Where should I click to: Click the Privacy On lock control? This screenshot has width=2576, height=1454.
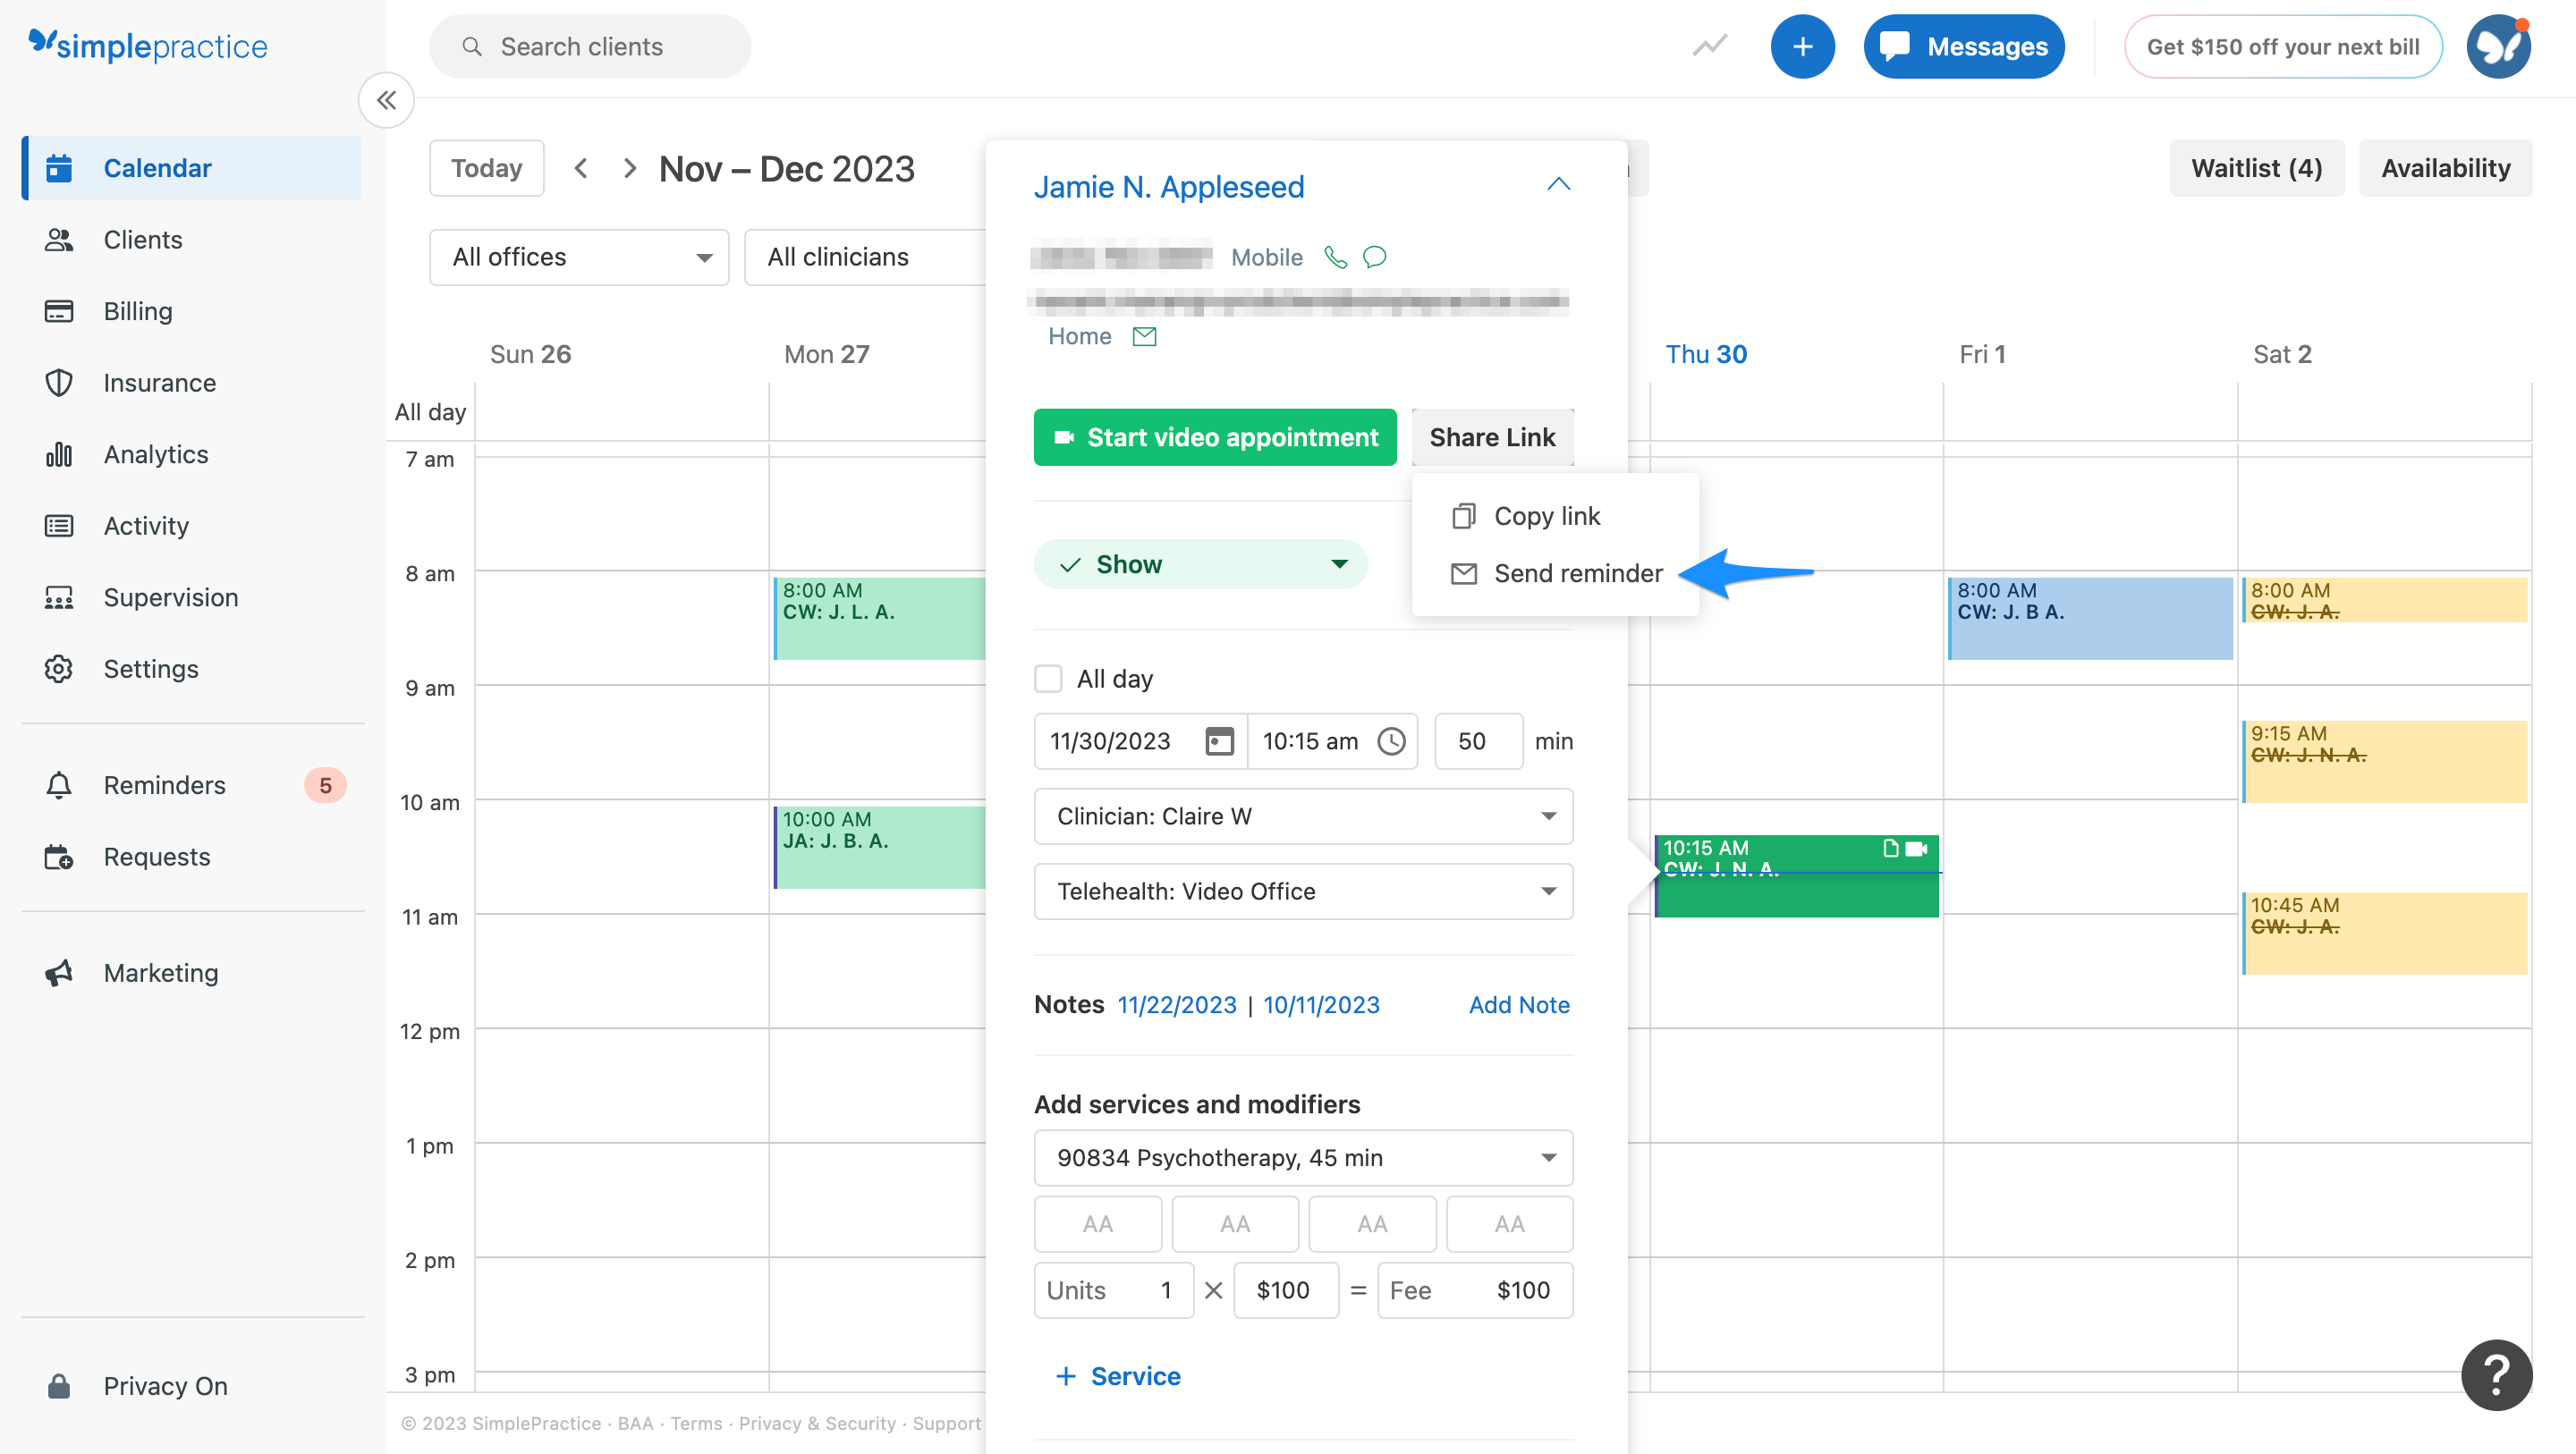(x=59, y=1385)
